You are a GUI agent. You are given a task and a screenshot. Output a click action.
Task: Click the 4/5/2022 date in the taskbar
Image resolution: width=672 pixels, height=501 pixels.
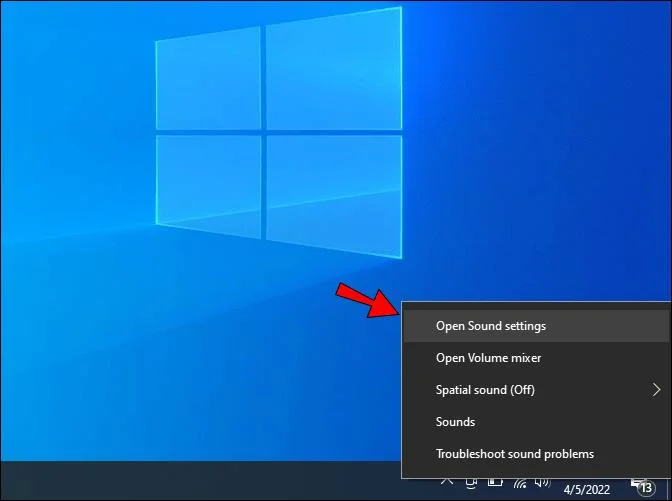pyautogui.click(x=586, y=489)
